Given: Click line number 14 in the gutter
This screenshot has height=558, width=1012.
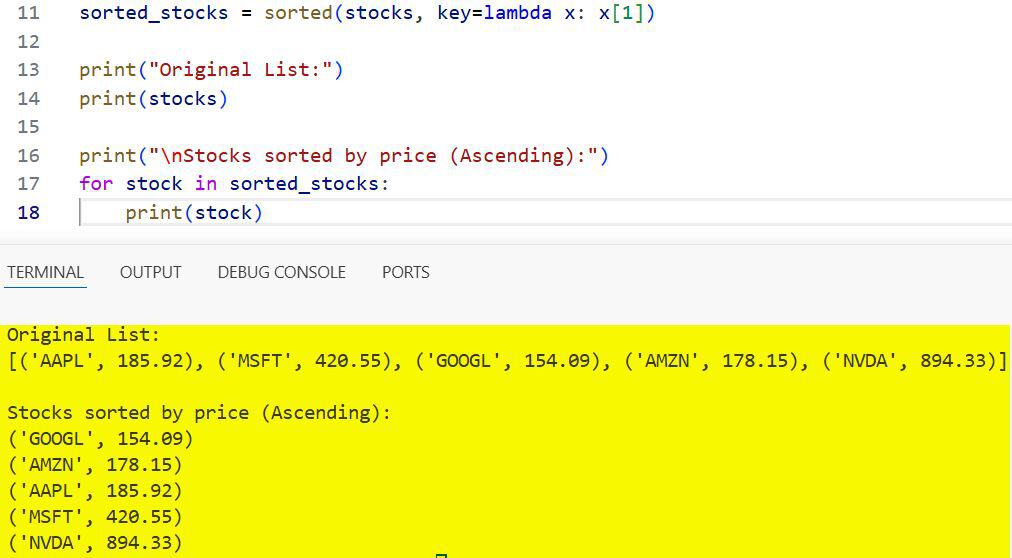Looking at the screenshot, I should tap(28, 99).
